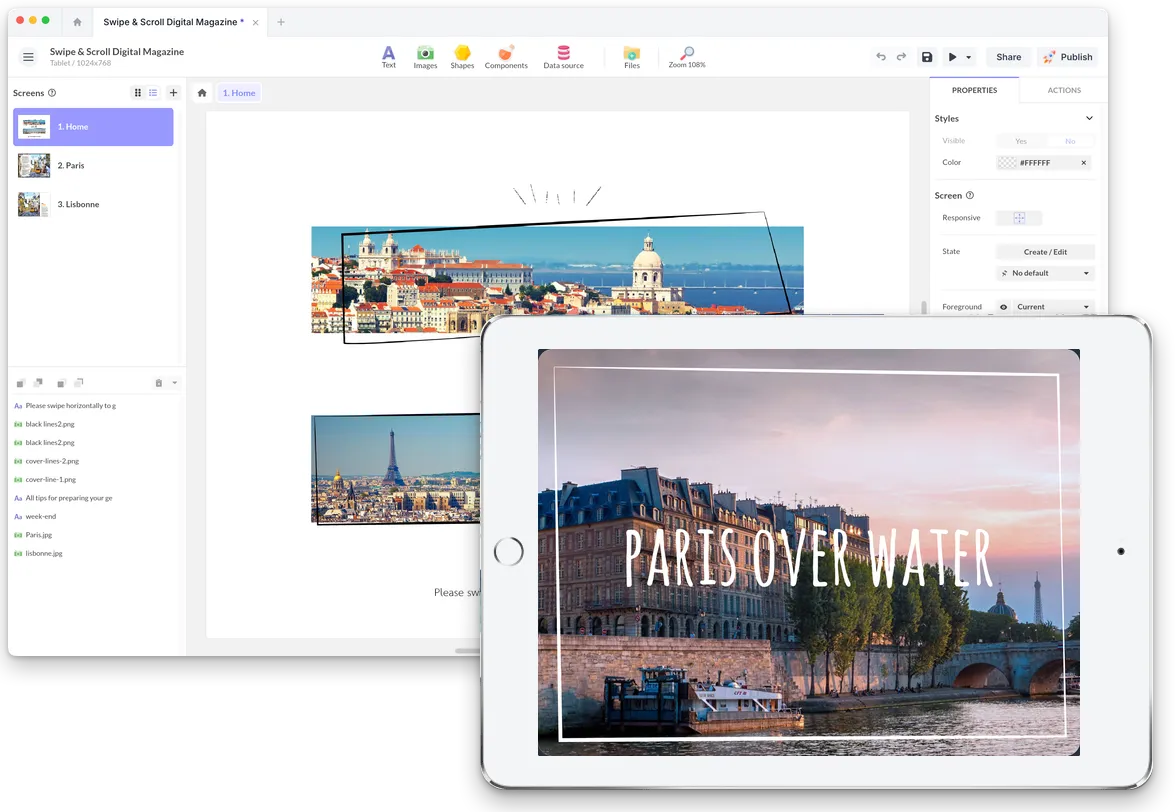Open the Foreground Current dropdown
1175x812 pixels.
[1052, 307]
